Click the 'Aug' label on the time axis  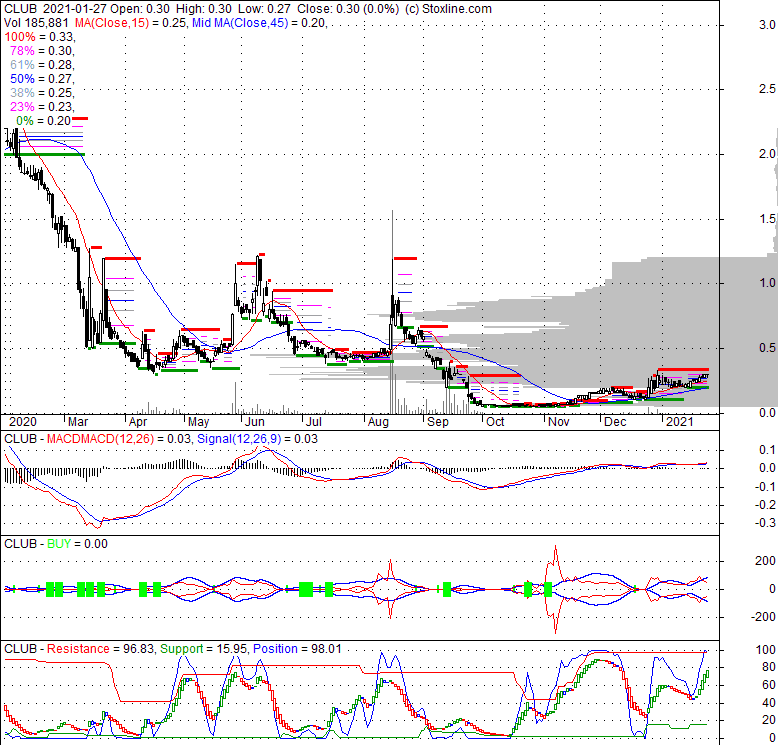(378, 422)
